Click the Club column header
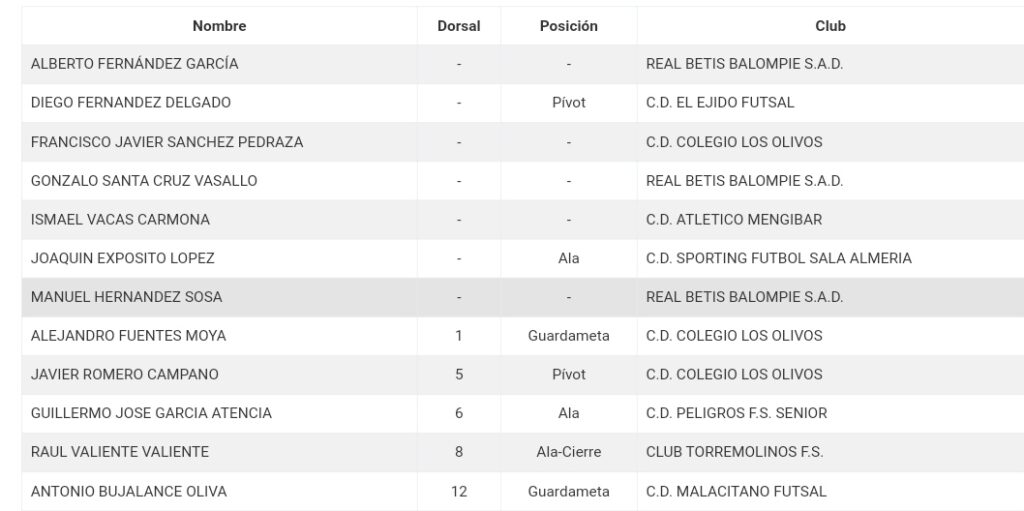Image resolution: width=1024 pixels, height=511 pixels. coord(830,26)
